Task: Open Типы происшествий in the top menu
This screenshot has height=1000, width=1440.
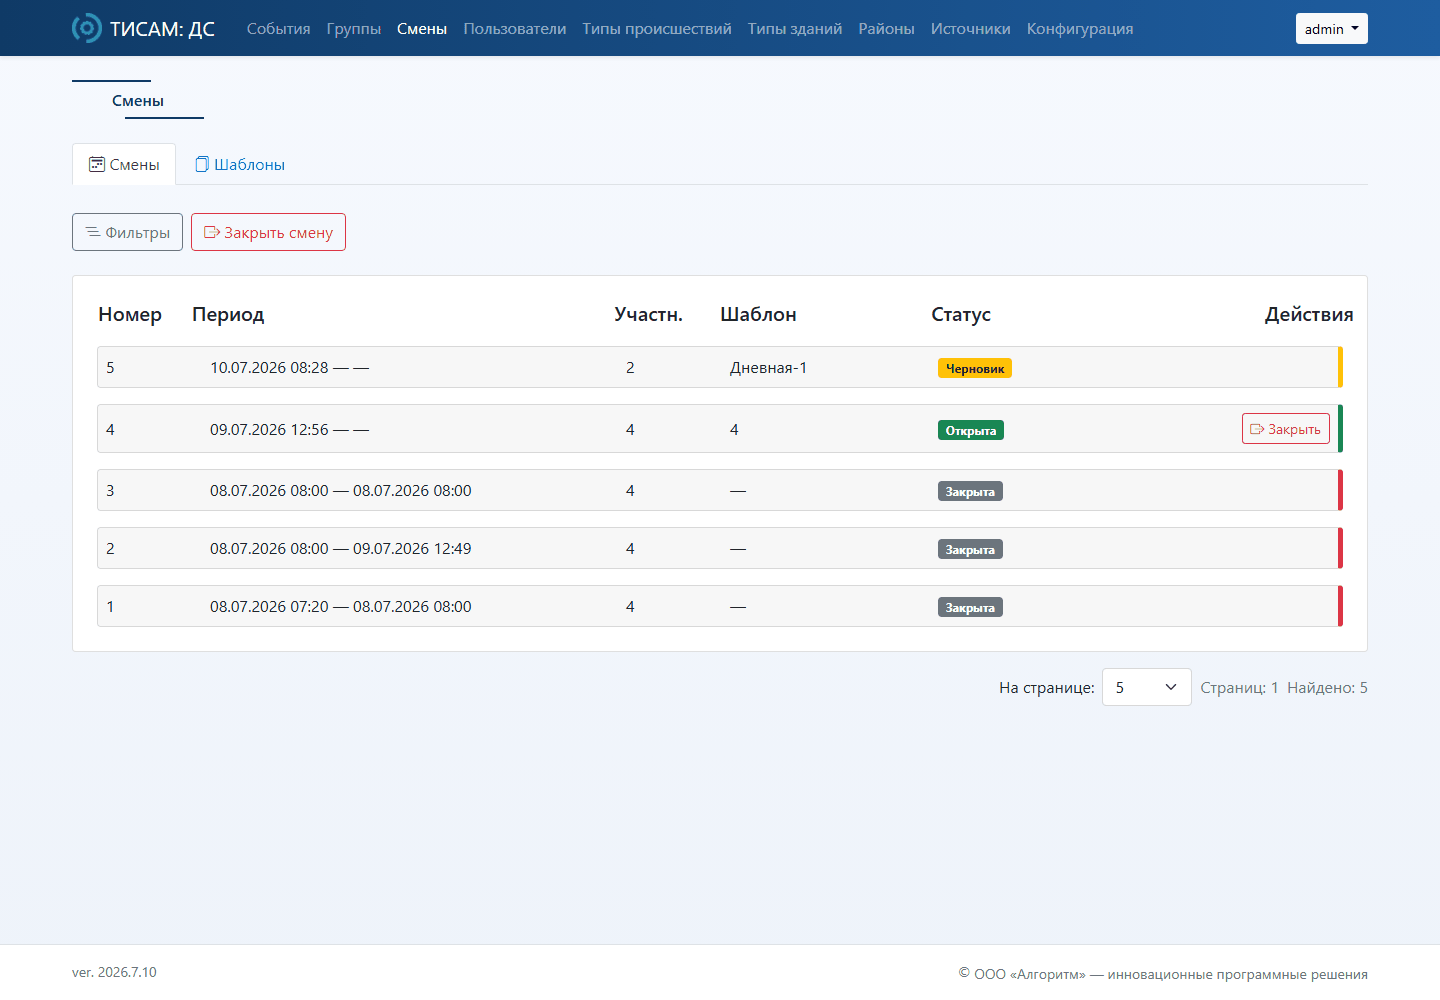Action: (657, 29)
